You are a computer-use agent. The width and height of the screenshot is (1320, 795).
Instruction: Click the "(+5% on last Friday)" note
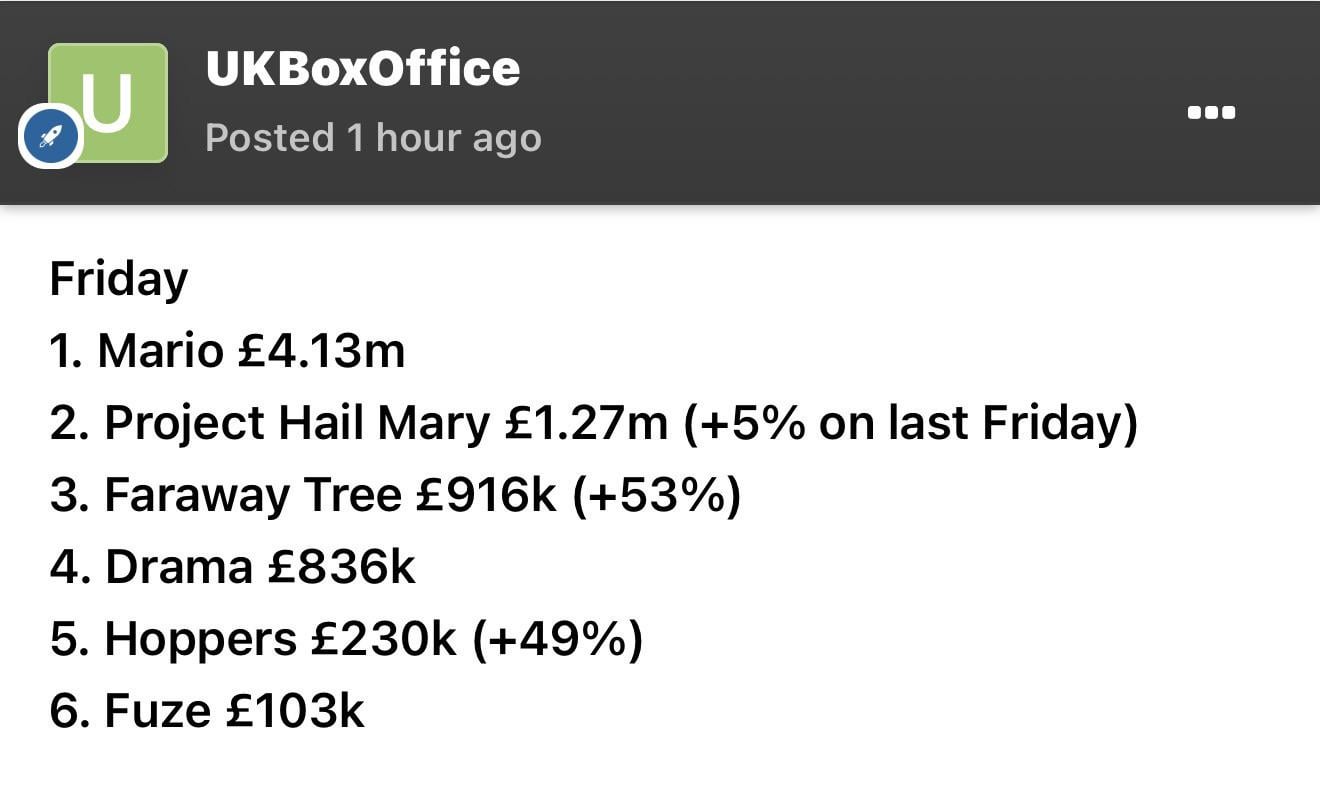coord(910,424)
